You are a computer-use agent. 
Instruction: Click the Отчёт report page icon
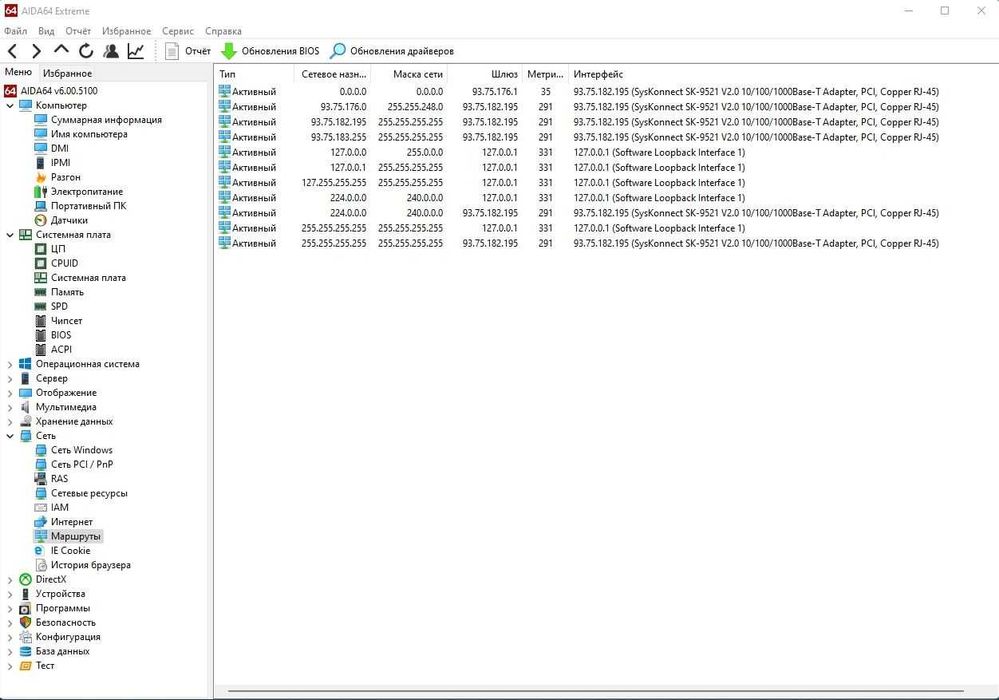[172, 51]
